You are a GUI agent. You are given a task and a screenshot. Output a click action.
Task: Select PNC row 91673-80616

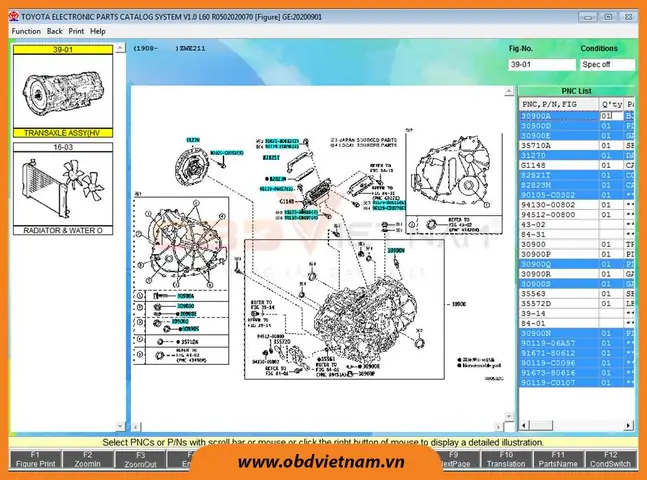pyautogui.click(x=577, y=373)
